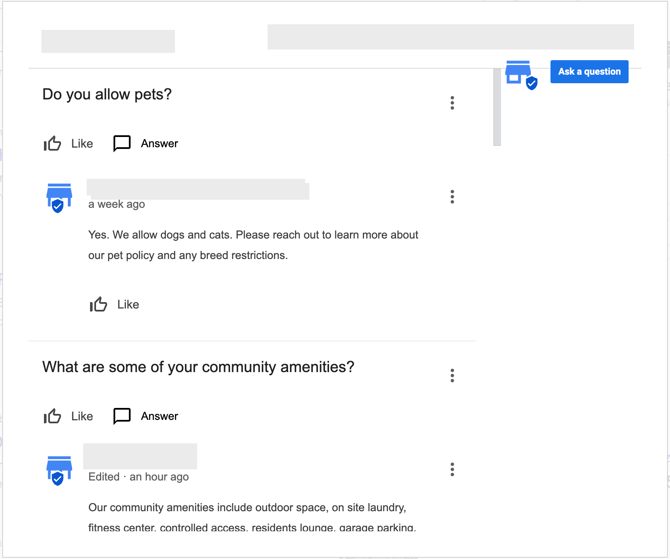The width and height of the screenshot is (670, 559).
Task: Click Answer icon under "Do you allow pets?"
Action: (122, 144)
